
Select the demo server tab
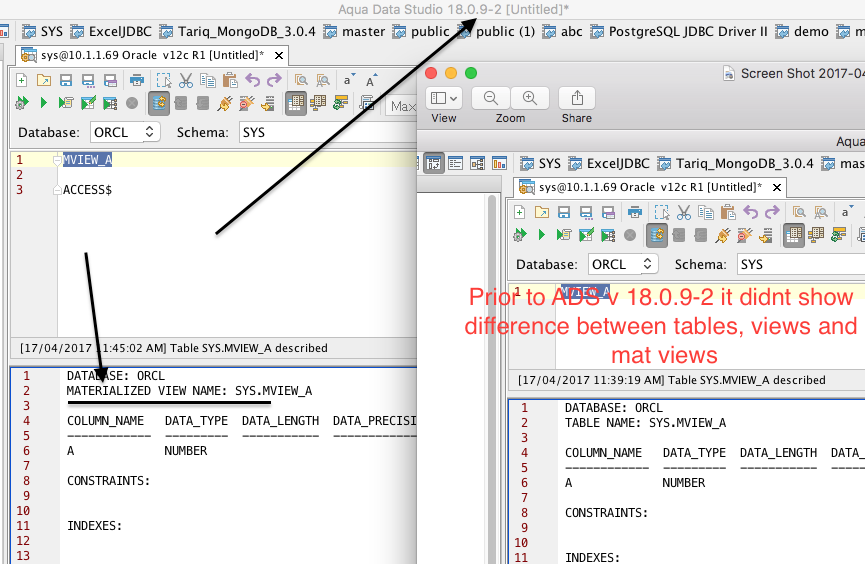tap(802, 31)
